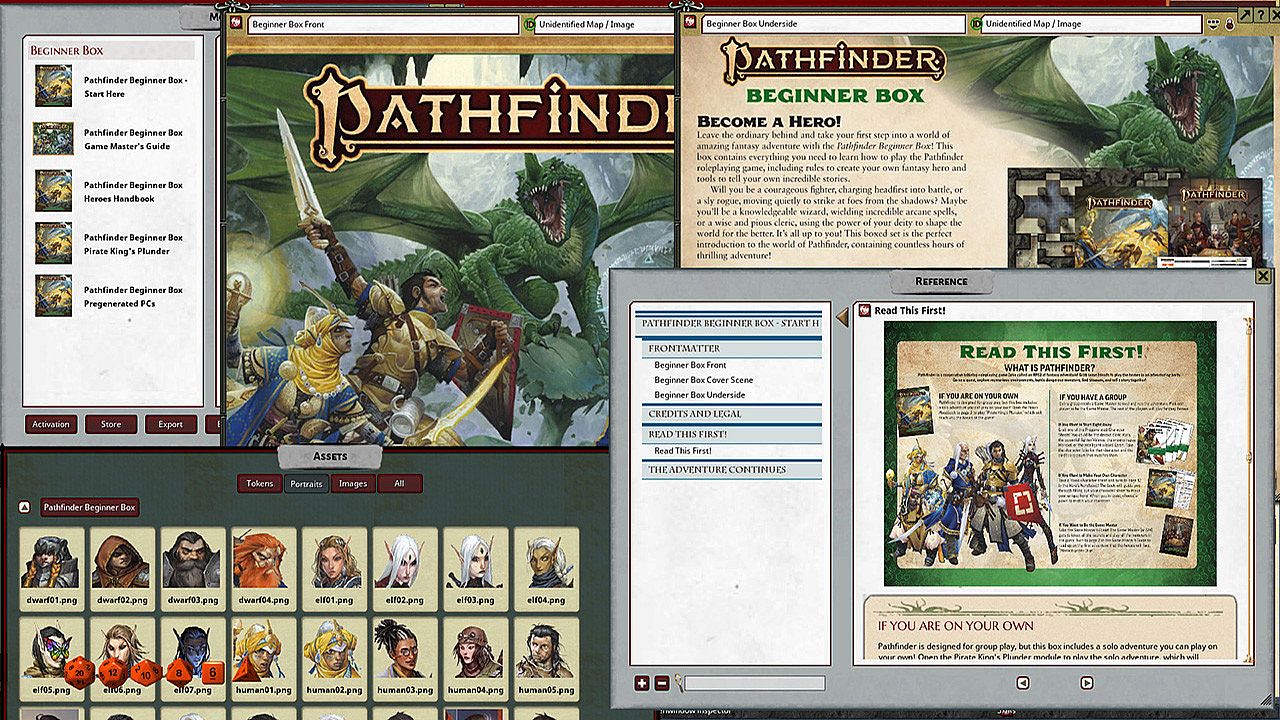This screenshot has height=720, width=1280.
Task: Open the Pathfinder Beginner Box assets folder button
Action: click(x=90, y=507)
